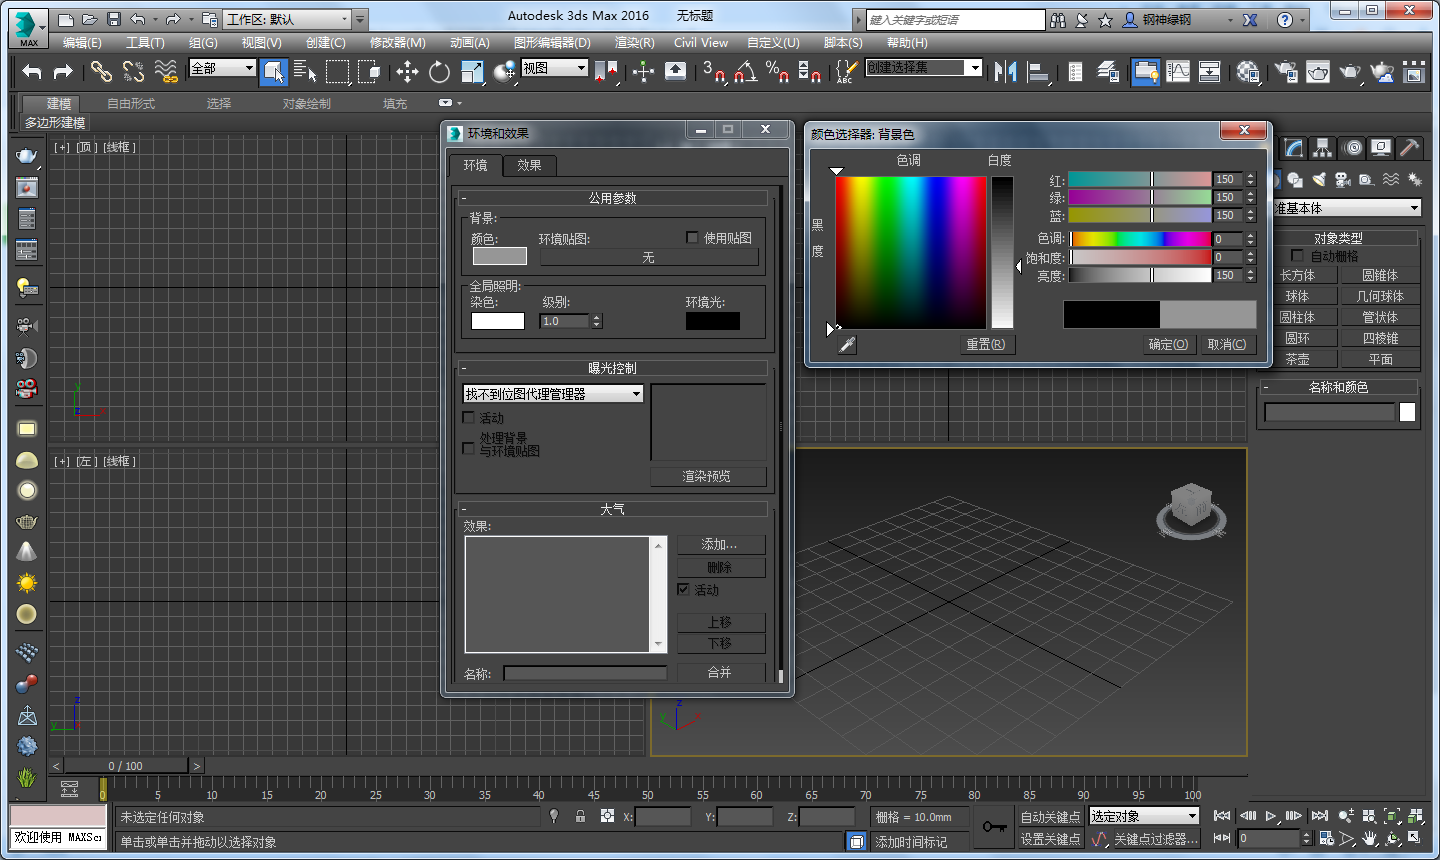Open the 渲染(R) menu
1440x860 pixels.
[634, 43]
